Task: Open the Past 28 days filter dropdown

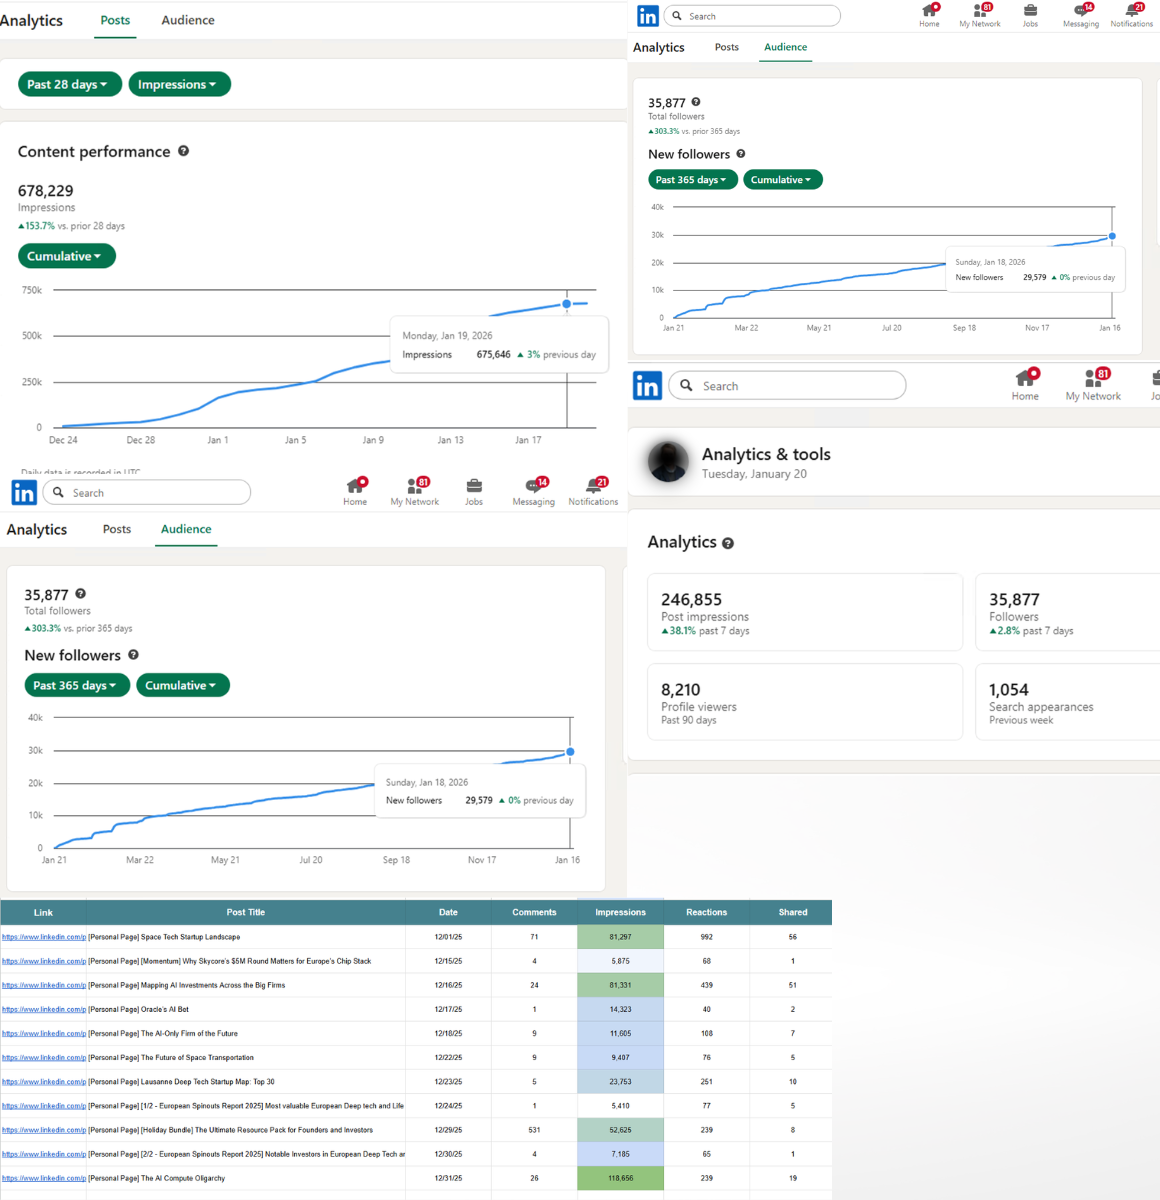Action: [69, 84]
